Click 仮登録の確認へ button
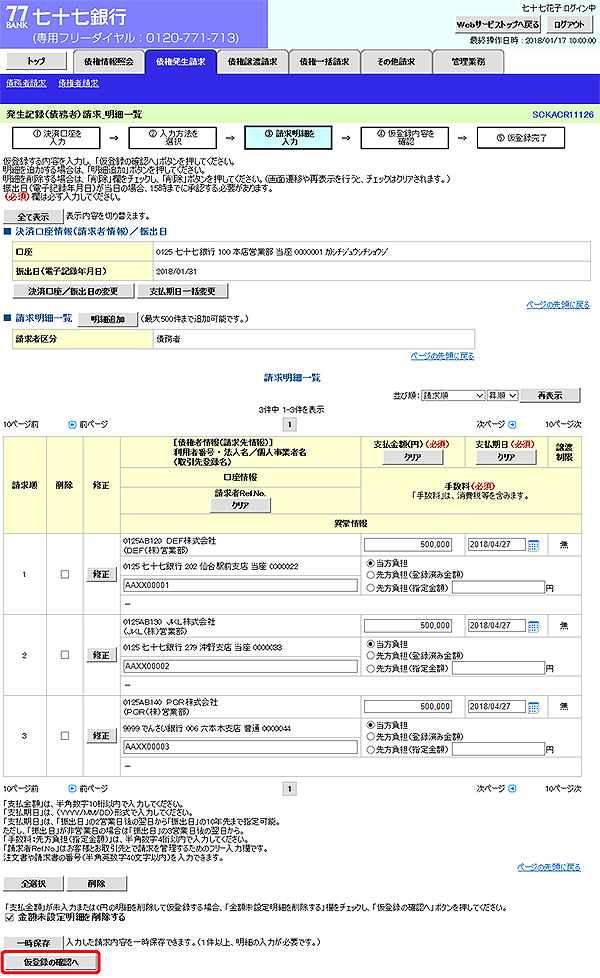 click(x=51, y=962)
